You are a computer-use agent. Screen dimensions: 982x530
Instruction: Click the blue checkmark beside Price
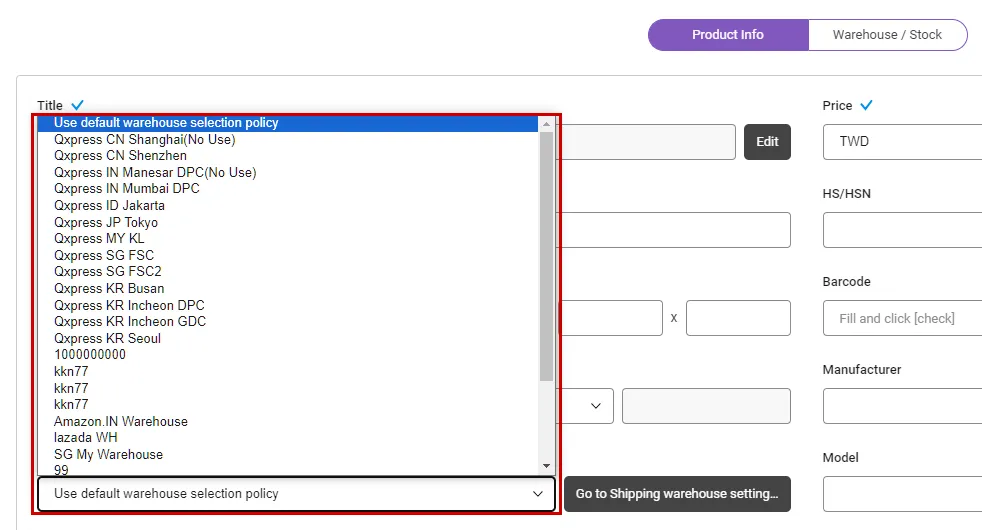tap(866, 105)
